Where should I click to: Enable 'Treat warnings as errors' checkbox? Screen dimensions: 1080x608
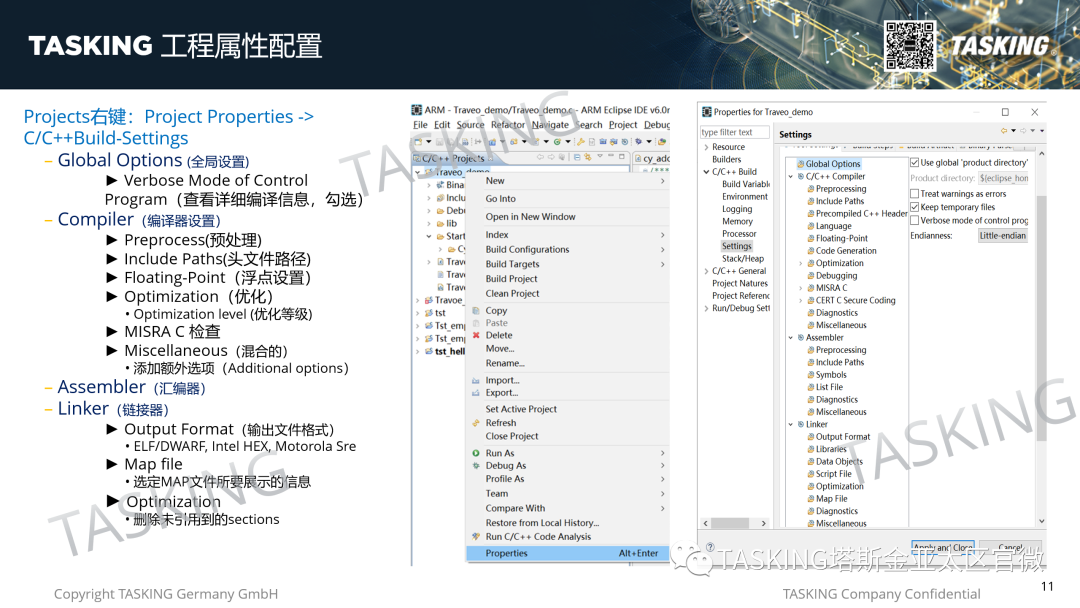tap(914, 193)
